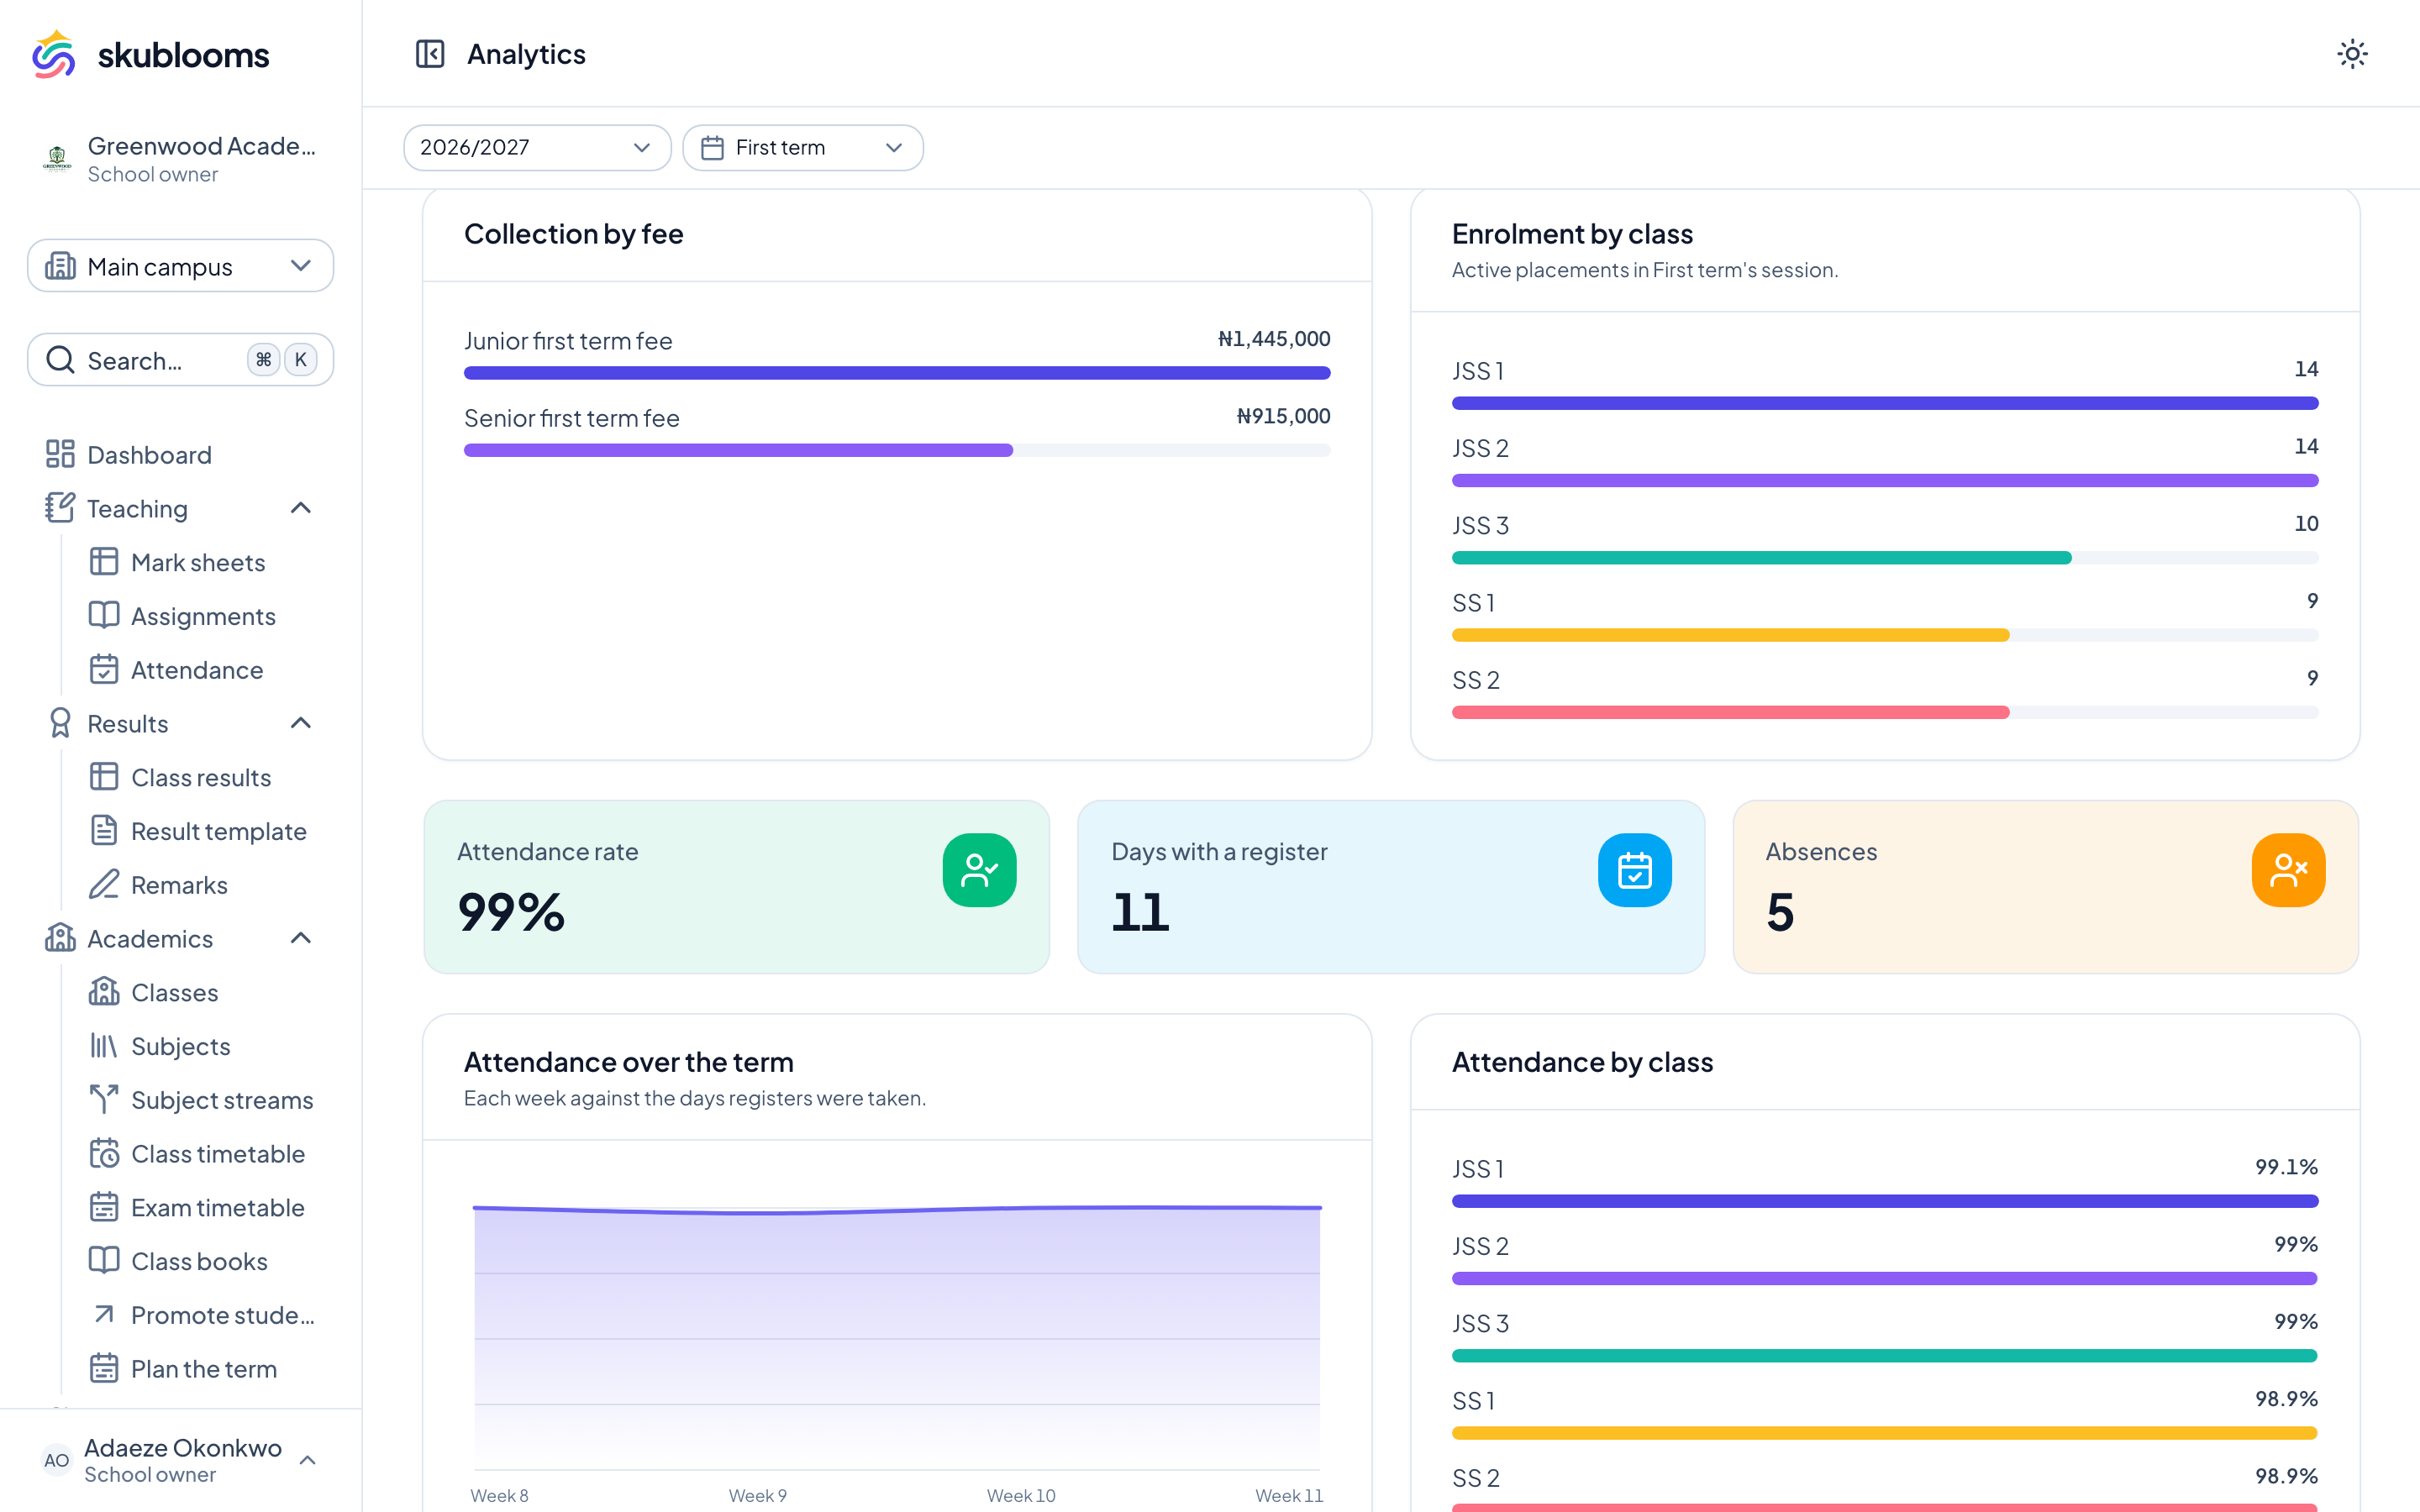Click the Result template document icon
Image resolution: width=2420 pixels, height=1512 pixels.
coord(104,831)
